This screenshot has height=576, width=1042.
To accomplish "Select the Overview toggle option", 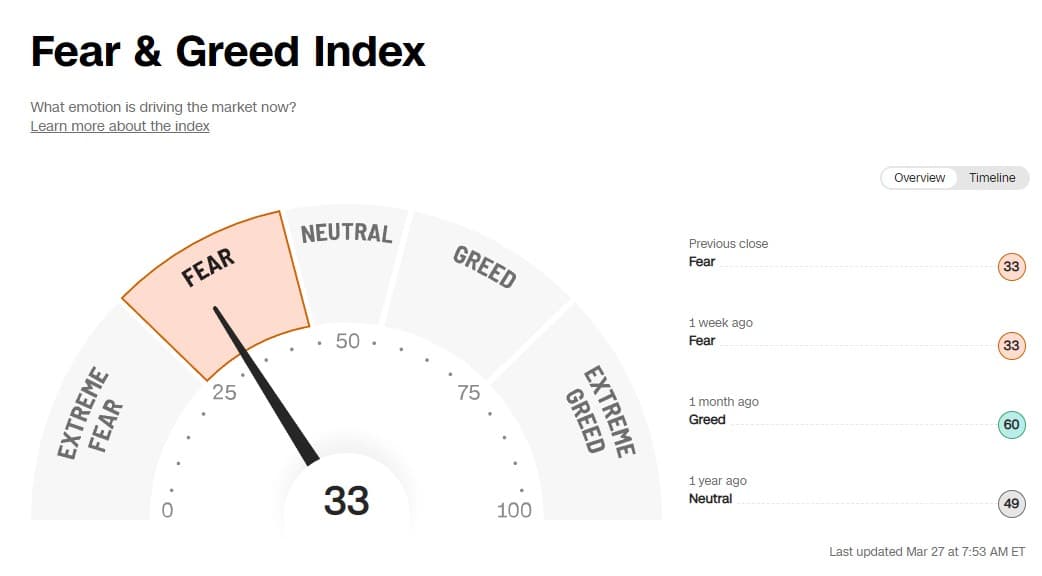I will [x=919, y=178].
